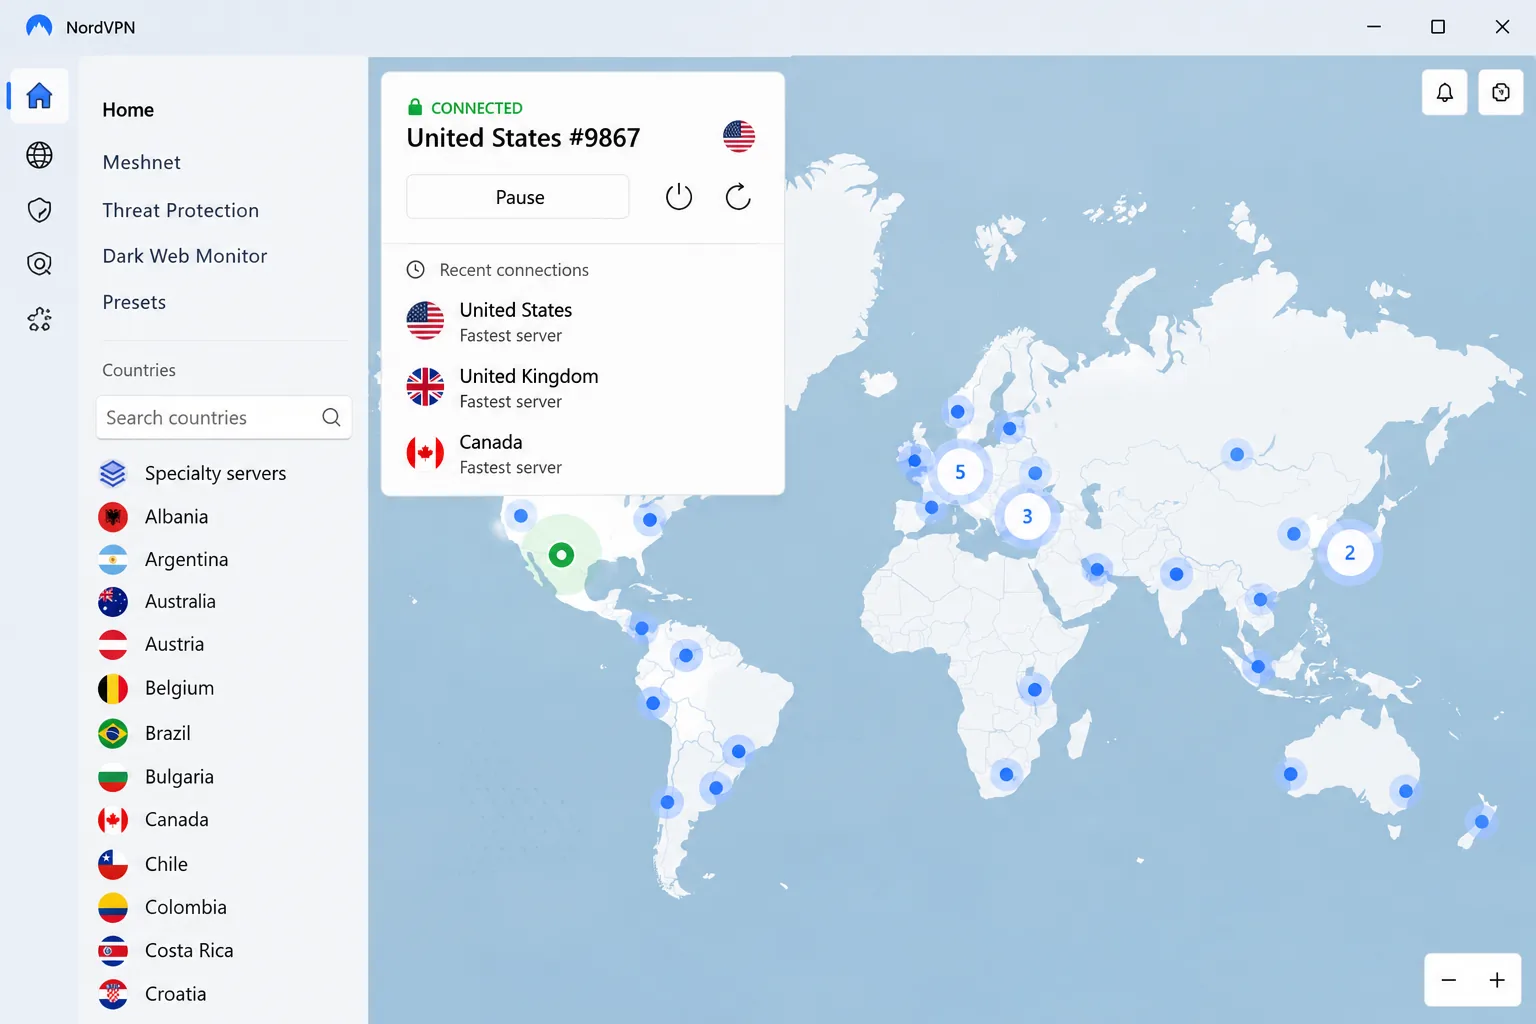Viewport: 1536px width, 1024px height.
Task: Open the globe icon in left rail
Action: click(x=39, y=155)
